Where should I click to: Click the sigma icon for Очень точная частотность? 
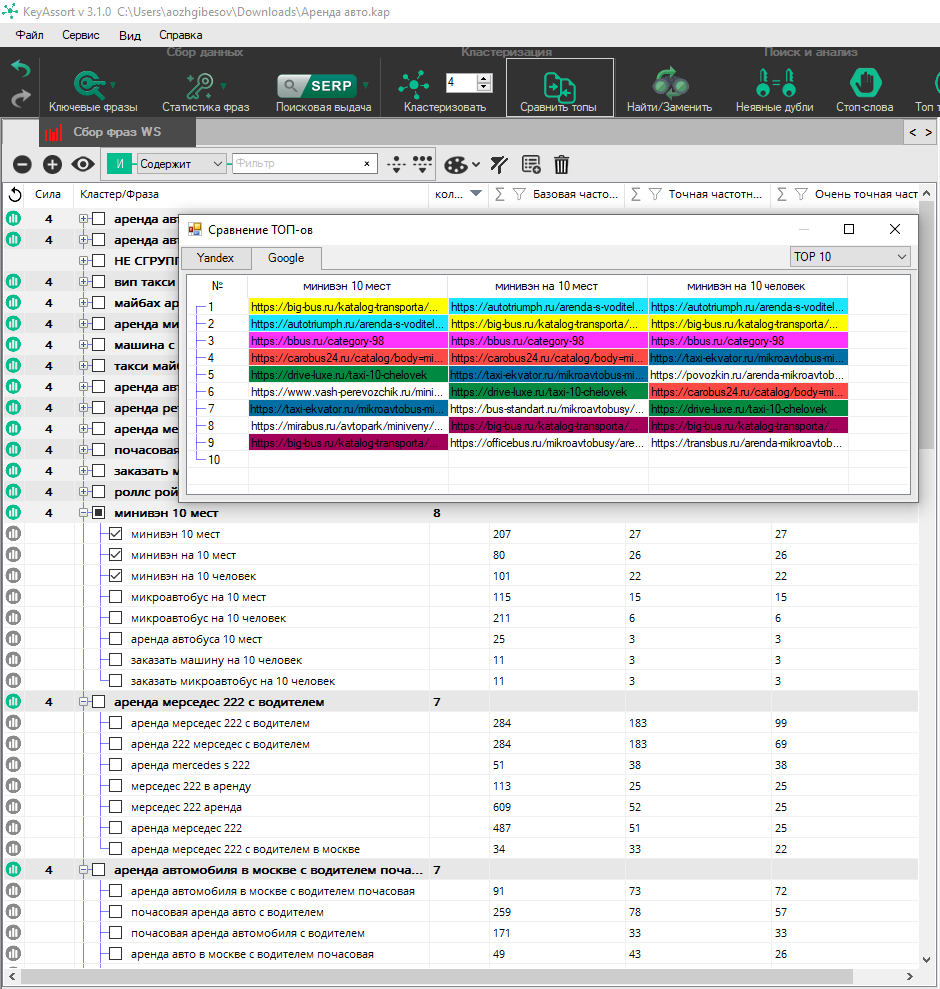[x=782, y=194]
